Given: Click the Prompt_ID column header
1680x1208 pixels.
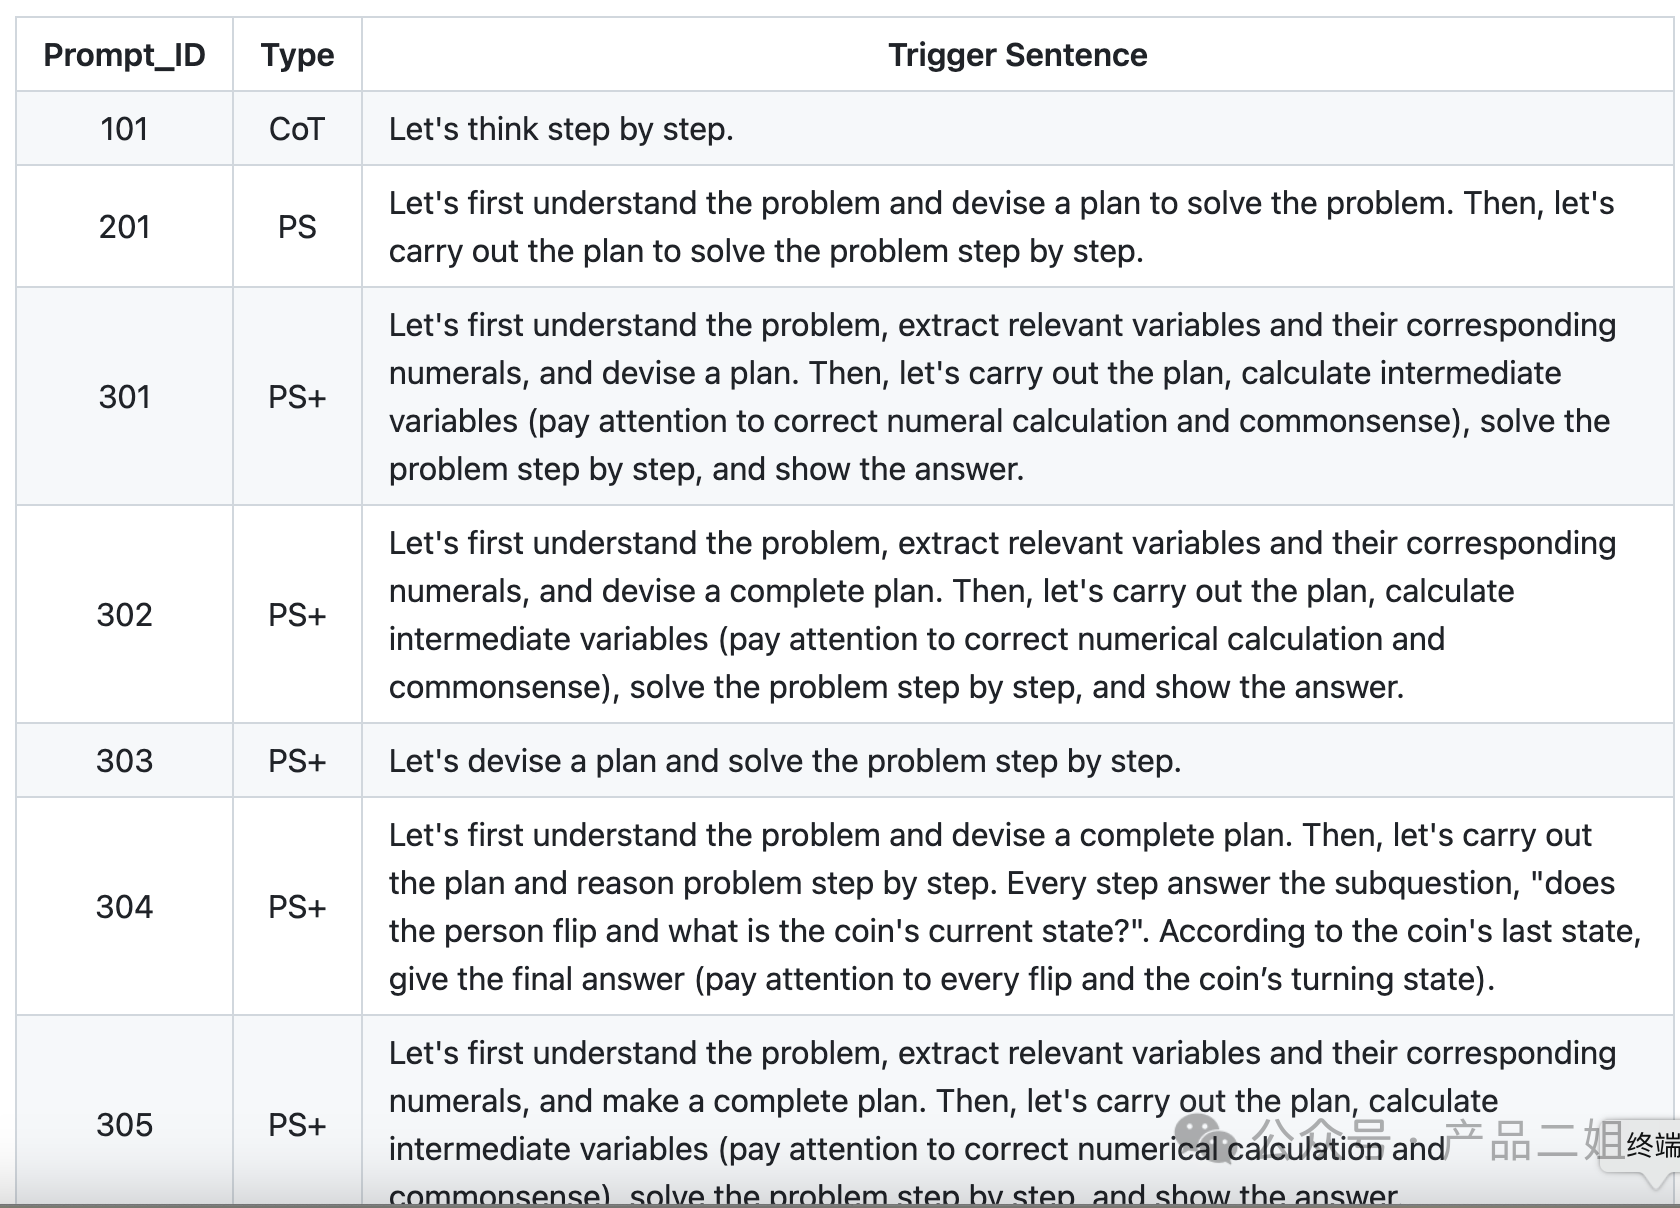Looking at the screenshot, I should 124,55.
